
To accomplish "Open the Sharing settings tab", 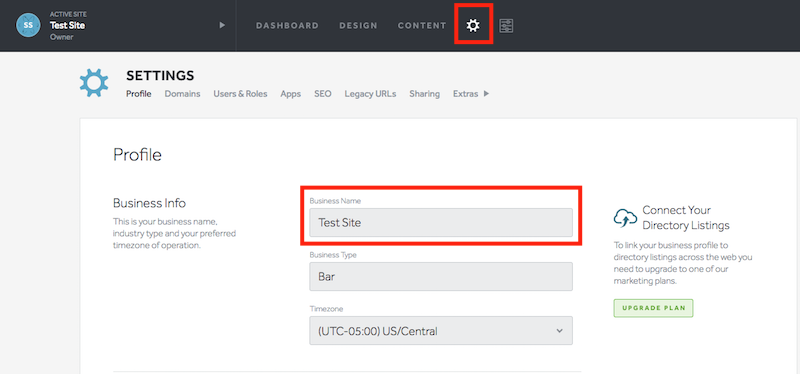I will (x=424, y=94).
